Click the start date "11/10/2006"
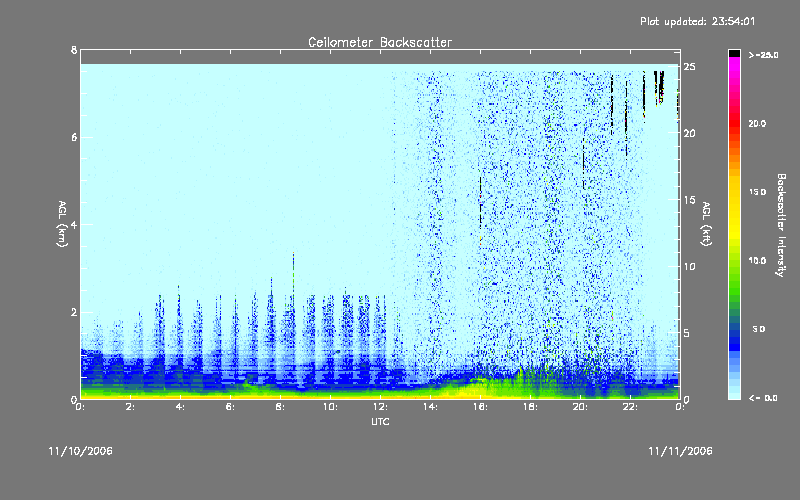Screen dimensions: 800x500 coord(81,451)
